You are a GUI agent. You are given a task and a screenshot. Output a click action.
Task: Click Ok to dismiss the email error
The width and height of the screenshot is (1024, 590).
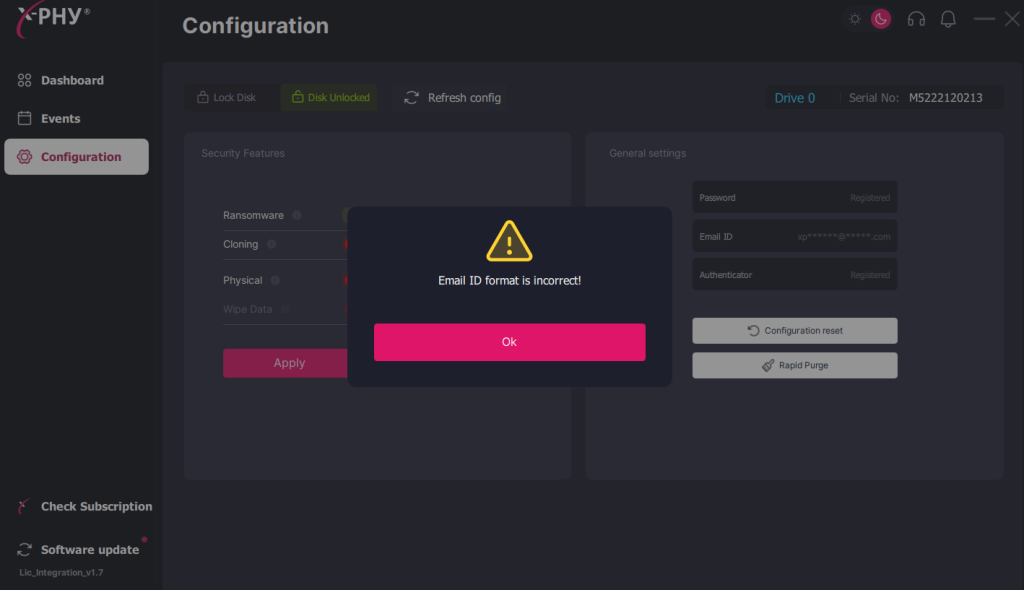tap(509, 342)
